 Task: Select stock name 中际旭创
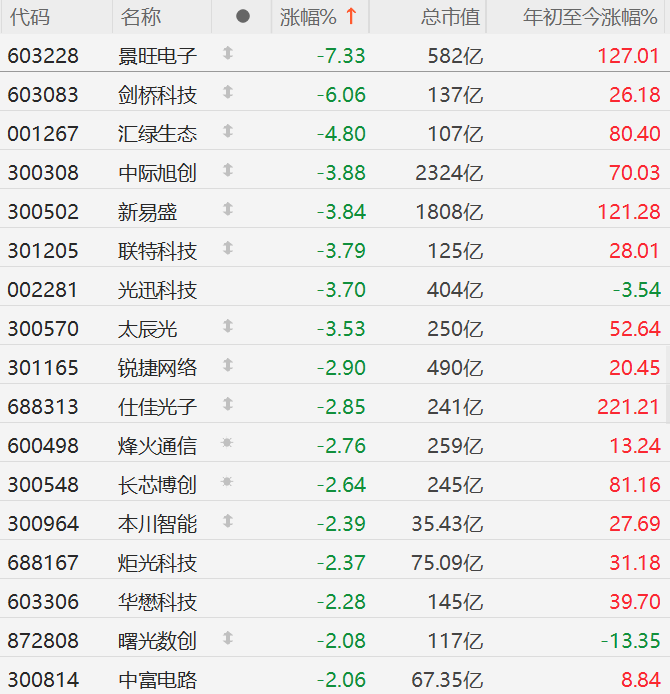pyautogui.click(x=157, y=173)
